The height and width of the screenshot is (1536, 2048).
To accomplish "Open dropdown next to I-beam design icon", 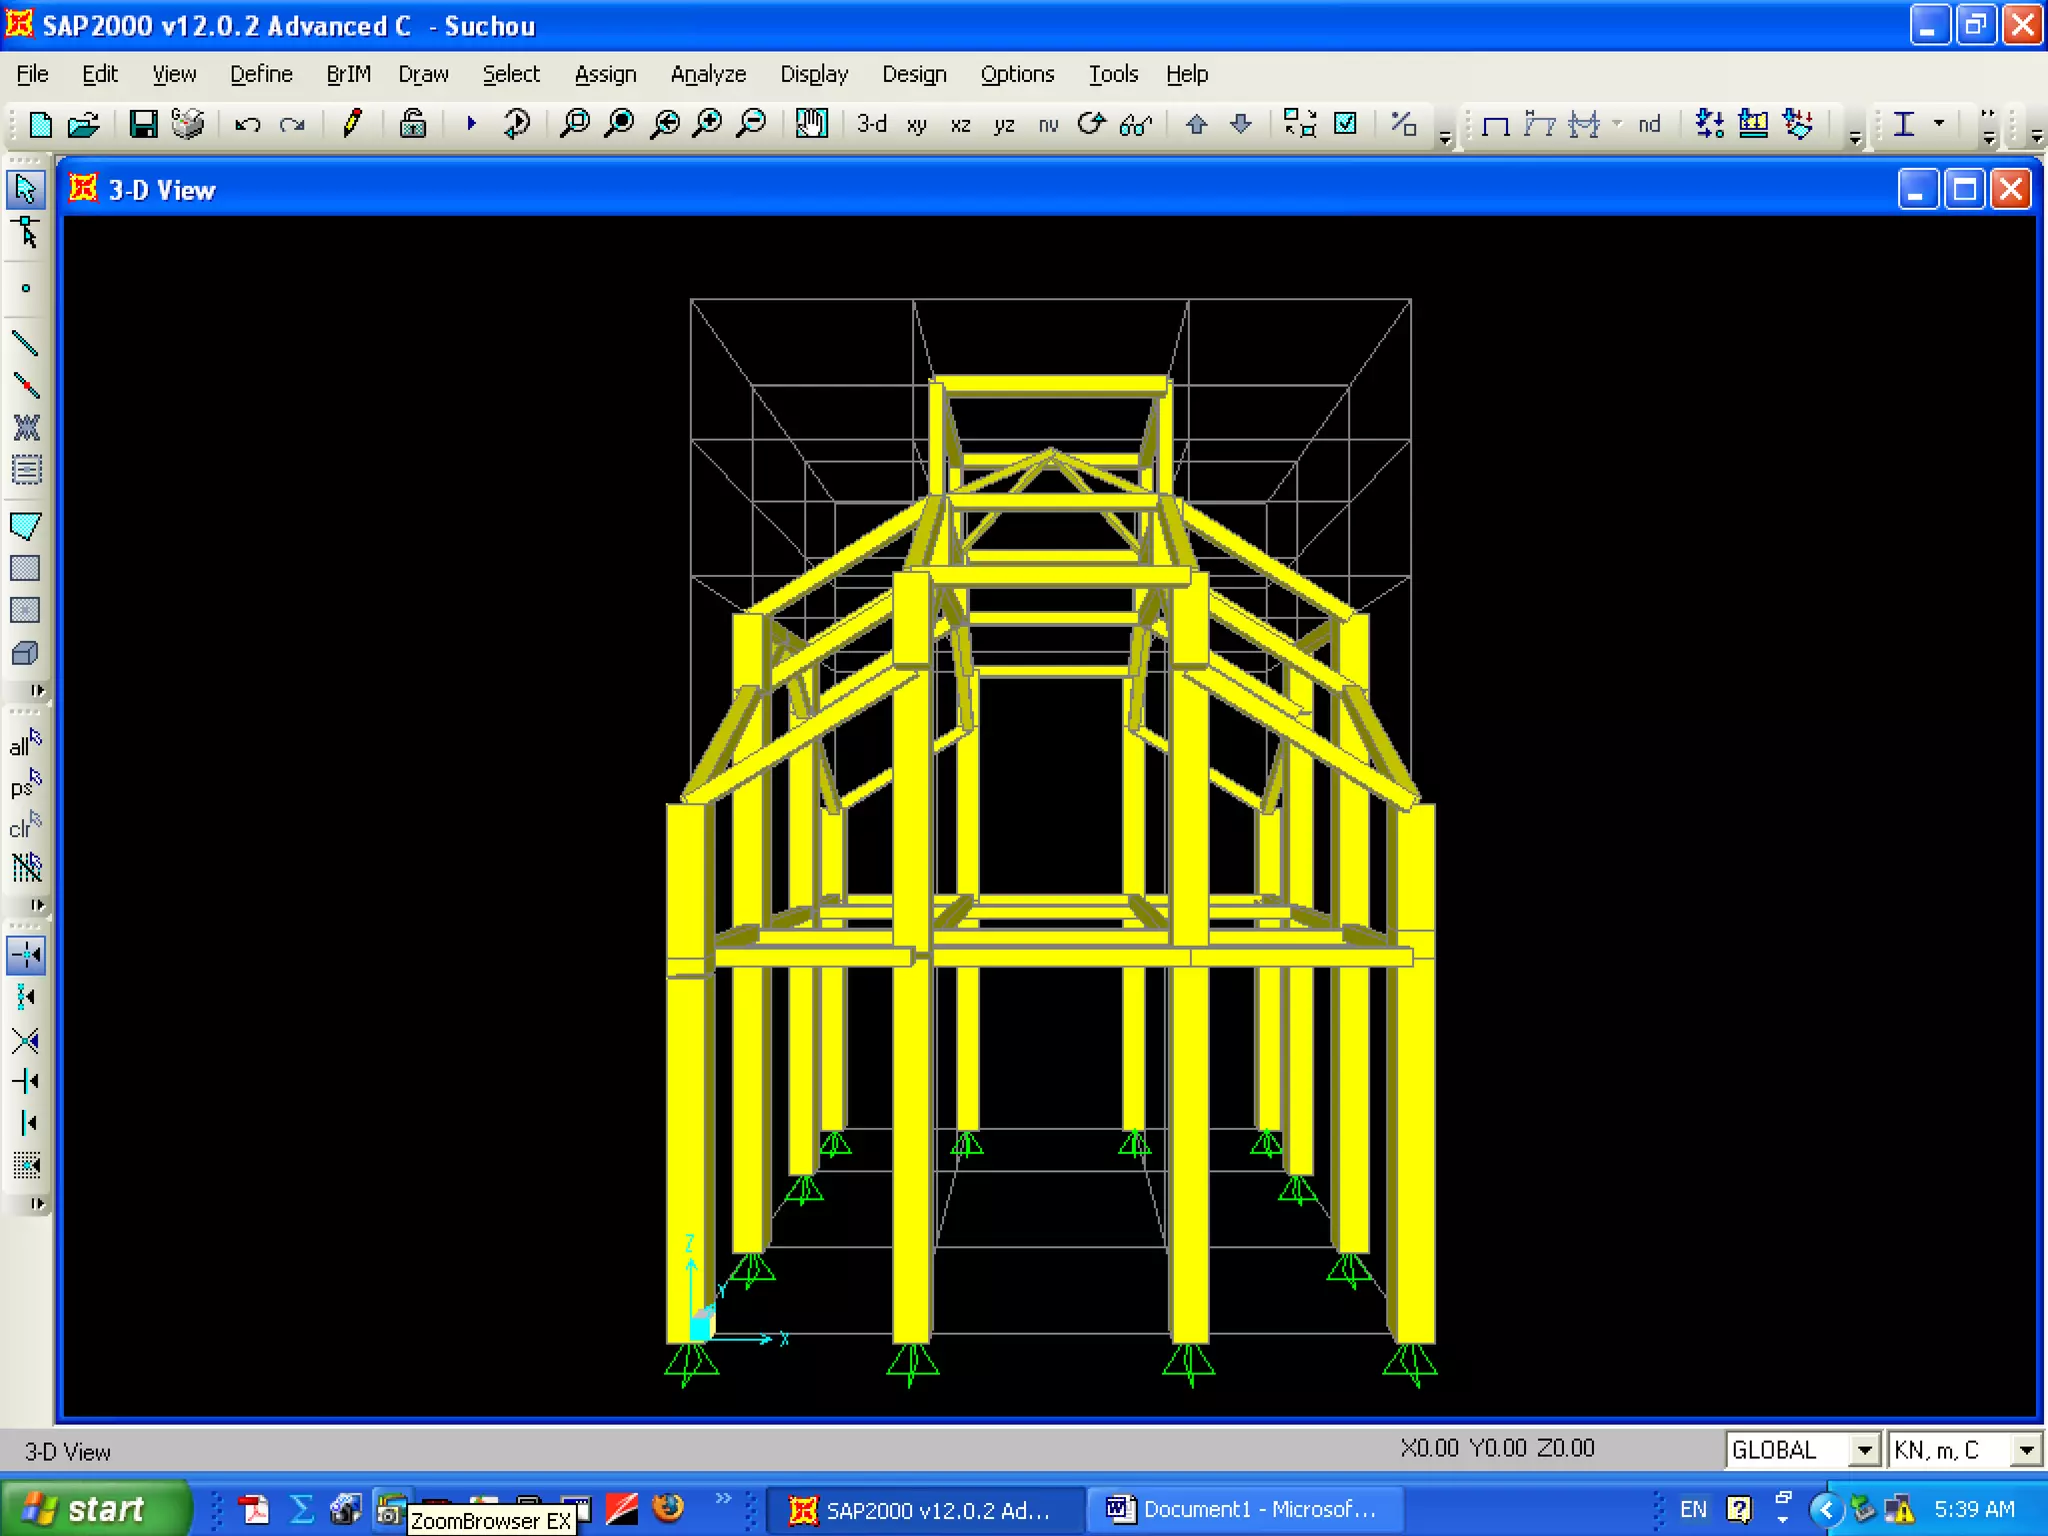I will click(x=1939, y=124).
